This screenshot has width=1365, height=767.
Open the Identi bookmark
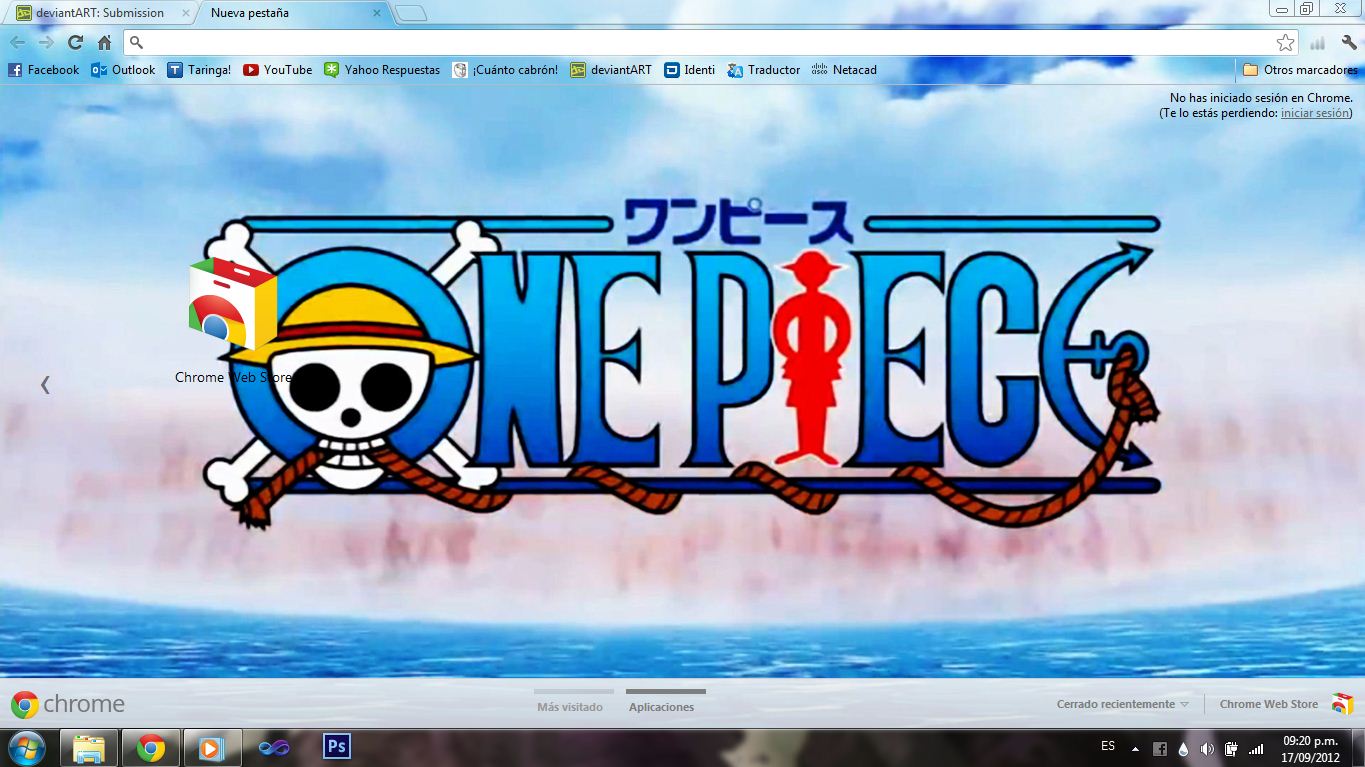[690, 70]
